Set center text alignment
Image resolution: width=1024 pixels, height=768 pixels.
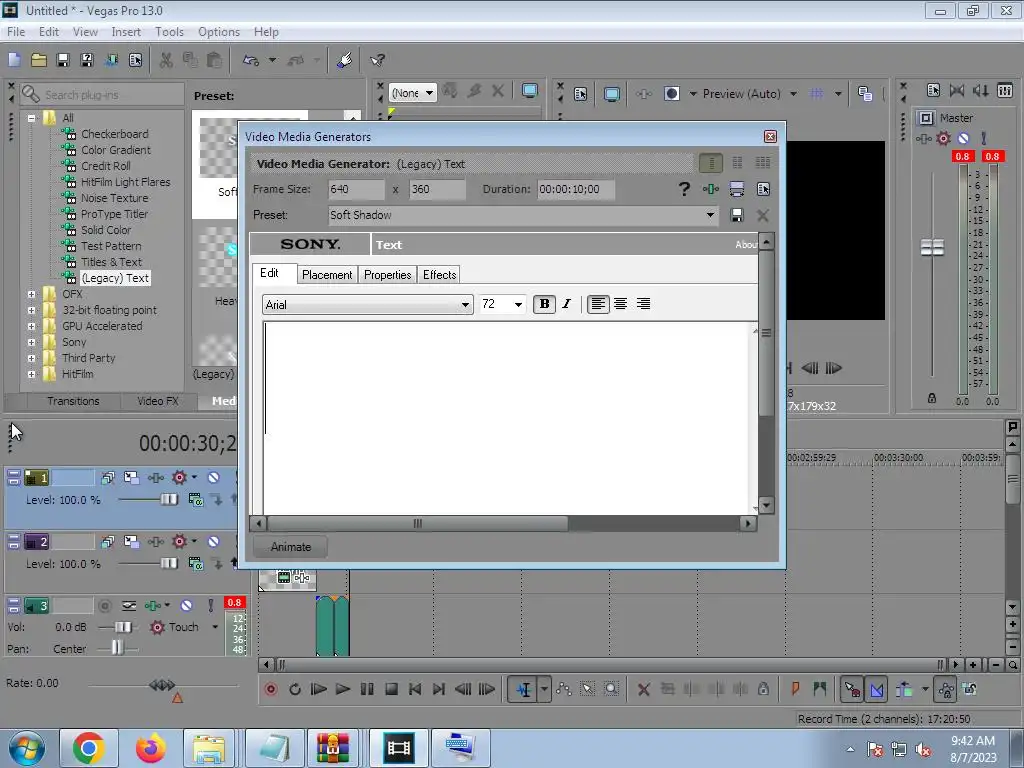tap(620, 304)
